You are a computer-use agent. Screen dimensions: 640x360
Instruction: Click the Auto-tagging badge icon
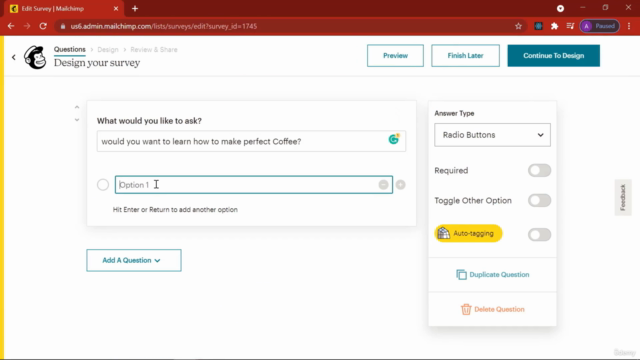point(444,233)
